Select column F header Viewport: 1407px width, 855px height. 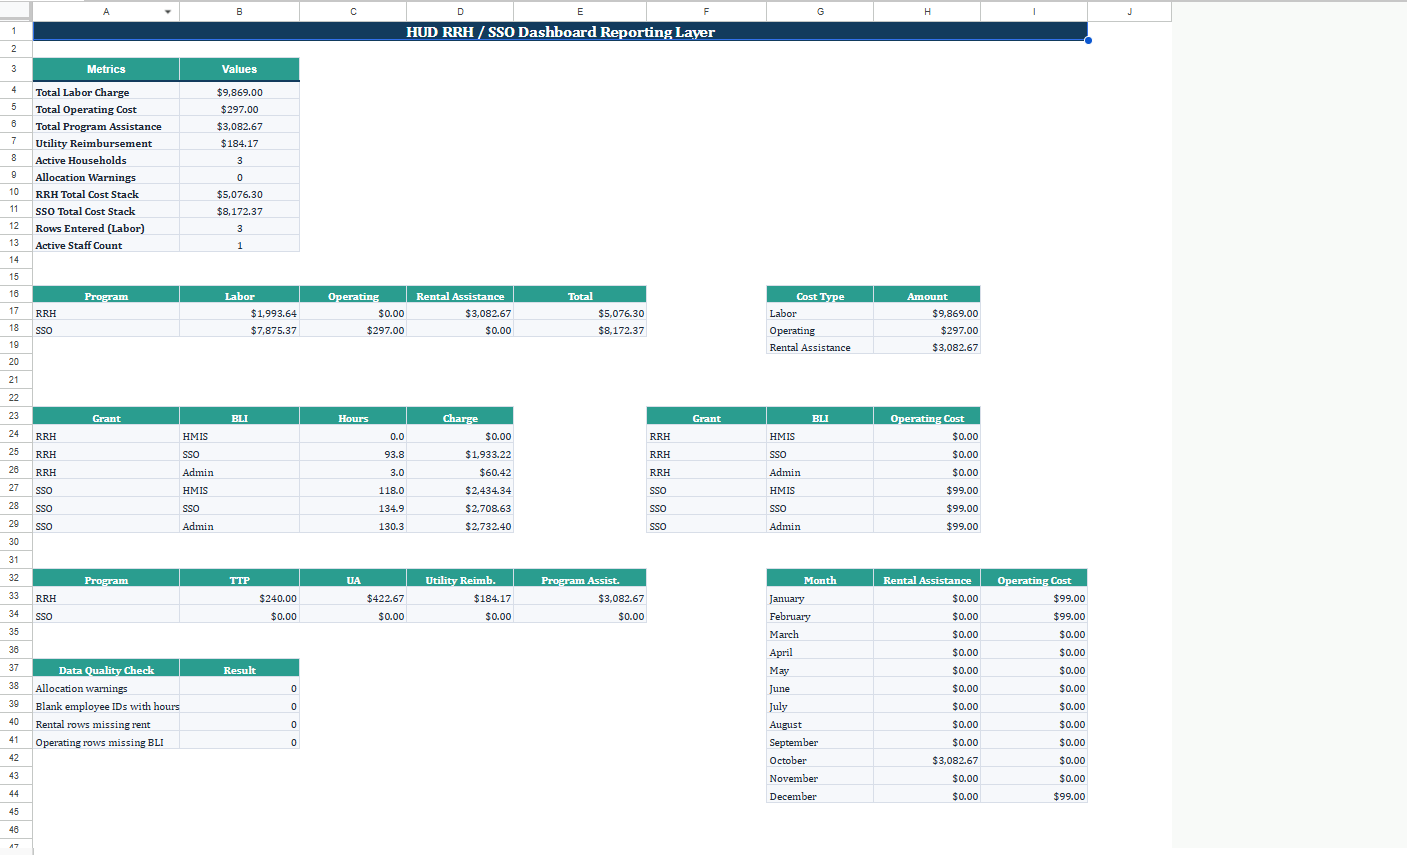[706, 12]
